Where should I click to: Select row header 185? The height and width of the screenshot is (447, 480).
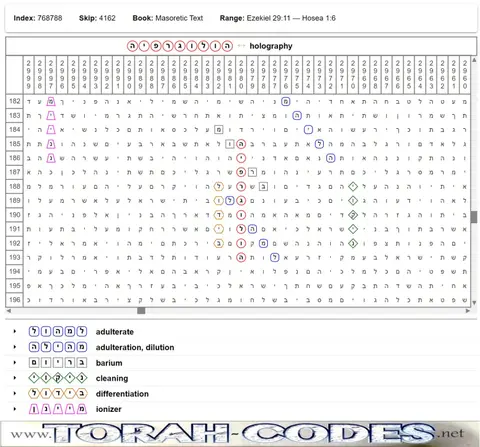point(14,144)
